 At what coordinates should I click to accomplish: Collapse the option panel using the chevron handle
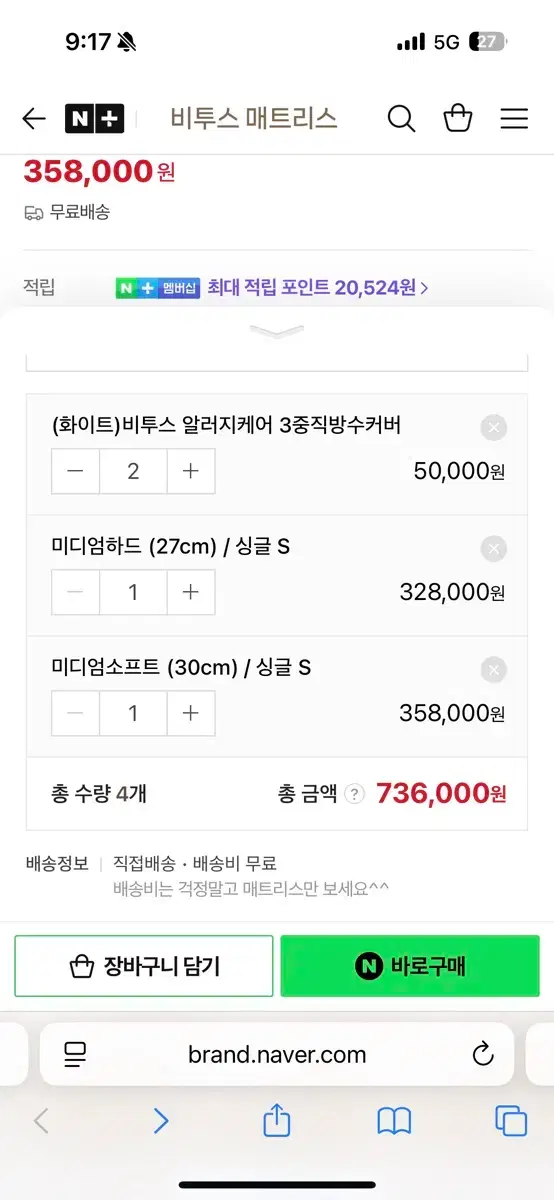(277, 332)
